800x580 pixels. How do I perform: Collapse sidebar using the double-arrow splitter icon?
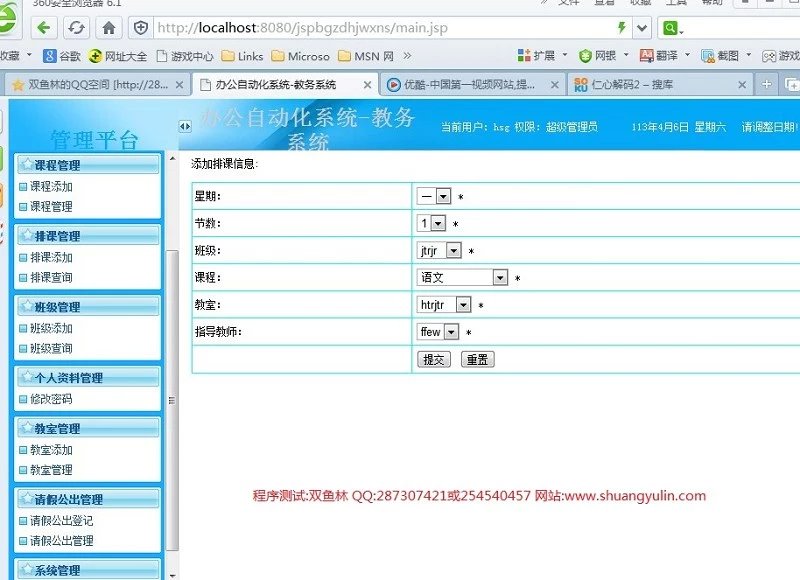(184, 126)
